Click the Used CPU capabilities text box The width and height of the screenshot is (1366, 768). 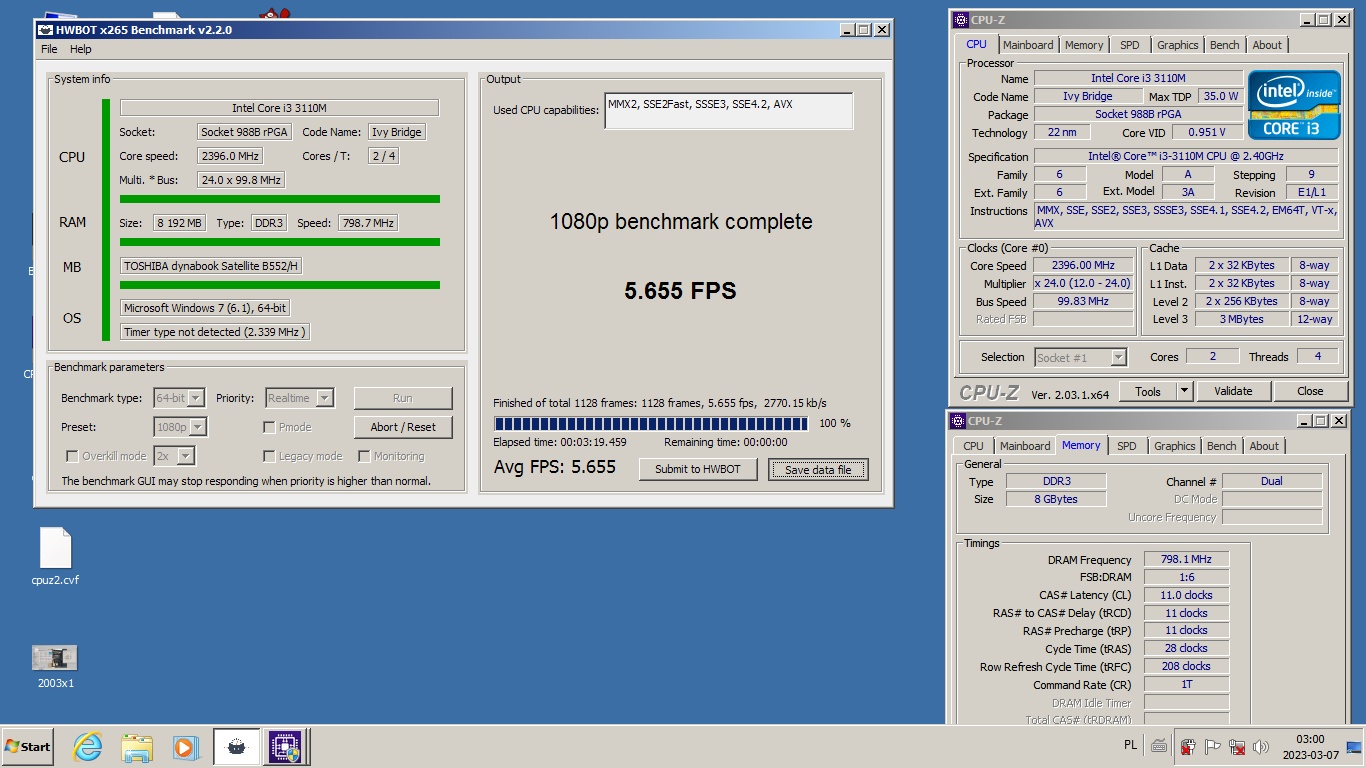(729, 111)
